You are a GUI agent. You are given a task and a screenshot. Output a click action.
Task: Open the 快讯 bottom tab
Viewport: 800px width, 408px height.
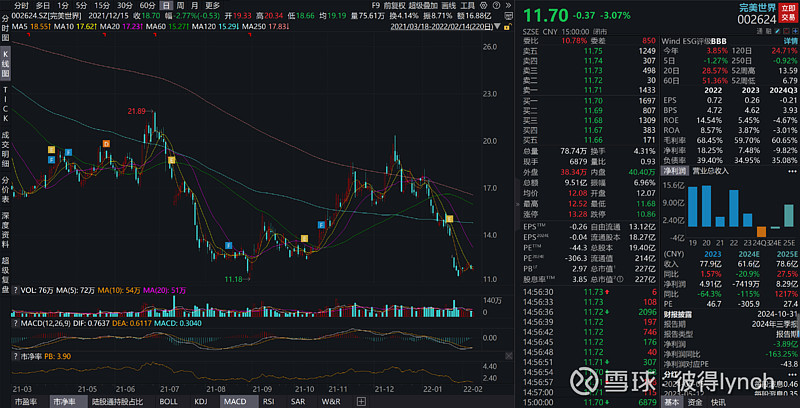pos(718,402)
